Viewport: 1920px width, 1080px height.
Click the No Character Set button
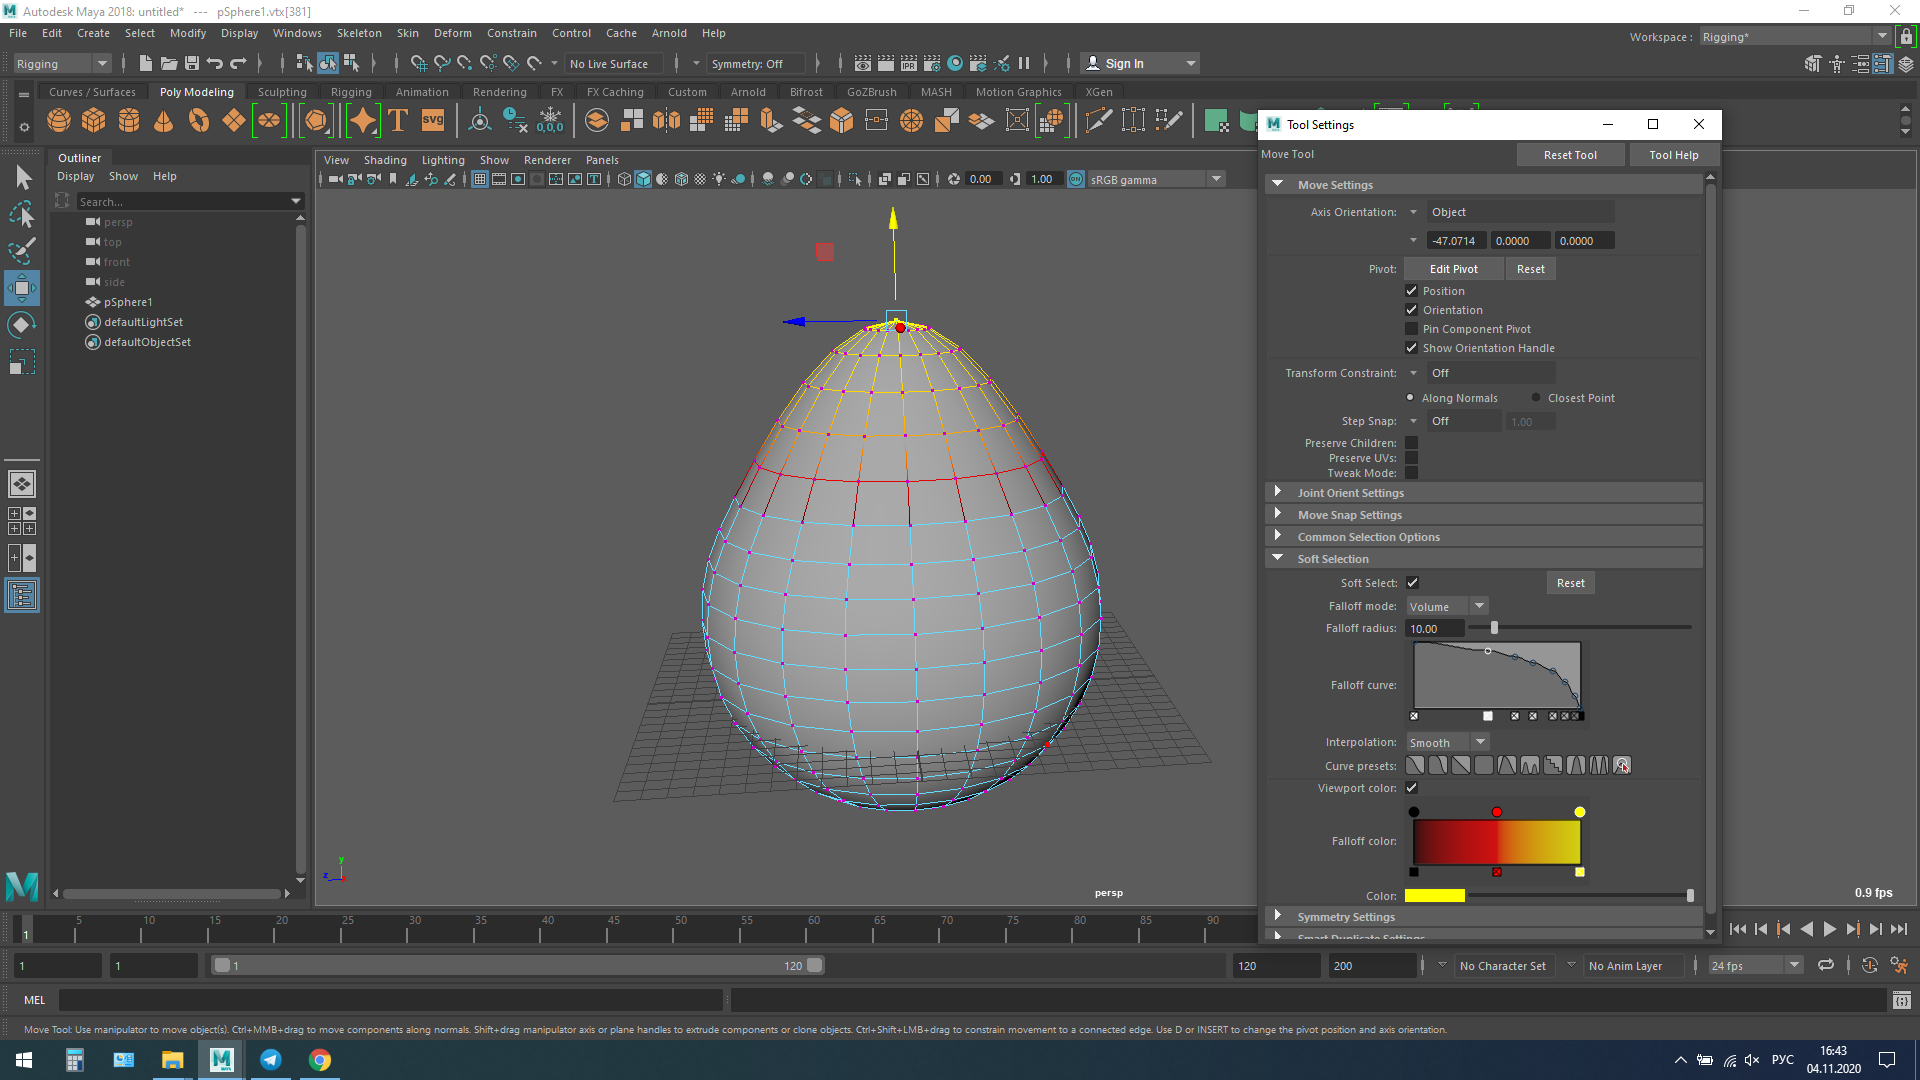pos(1503,966)
